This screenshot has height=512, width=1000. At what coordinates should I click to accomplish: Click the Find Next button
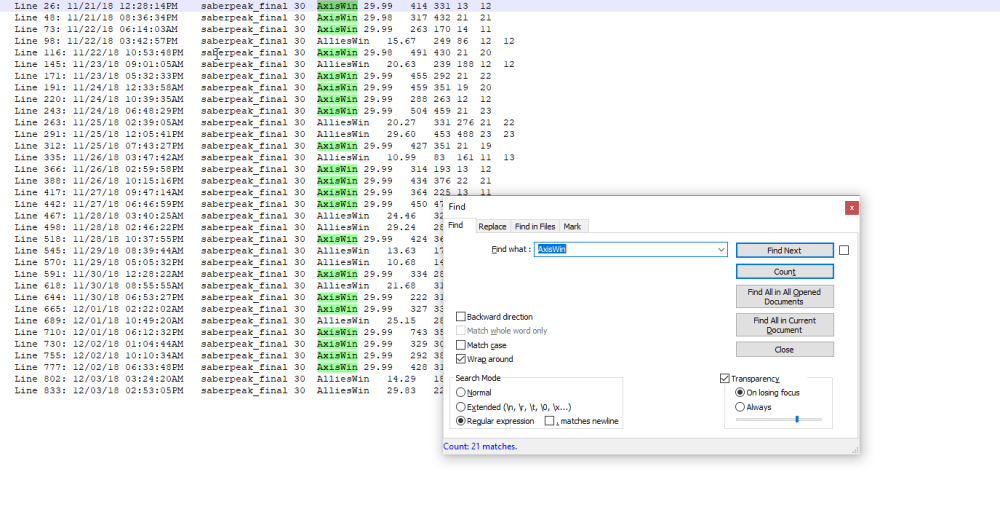[x=784, y=251]
